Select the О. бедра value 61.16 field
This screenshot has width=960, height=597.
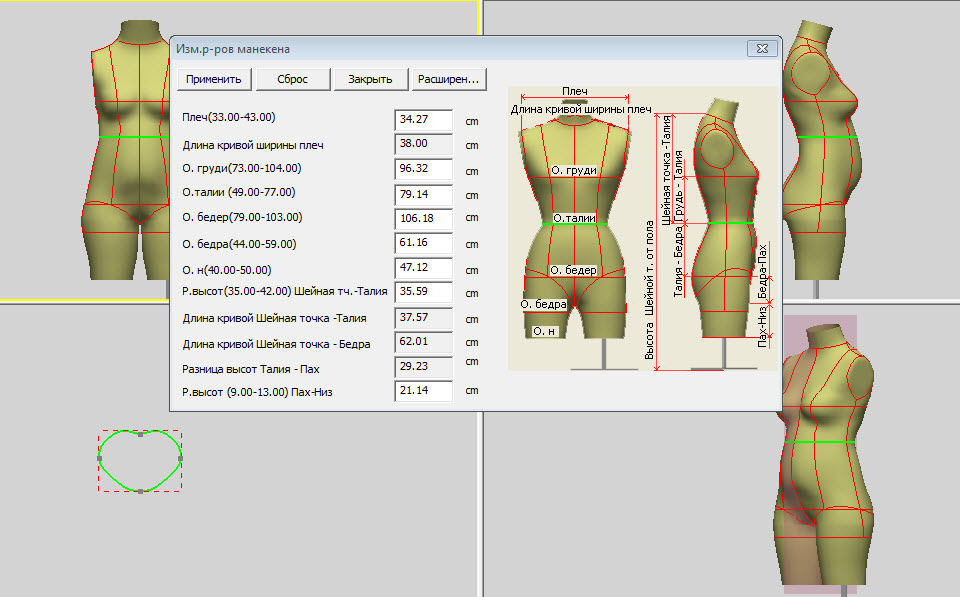click(424, 244)
